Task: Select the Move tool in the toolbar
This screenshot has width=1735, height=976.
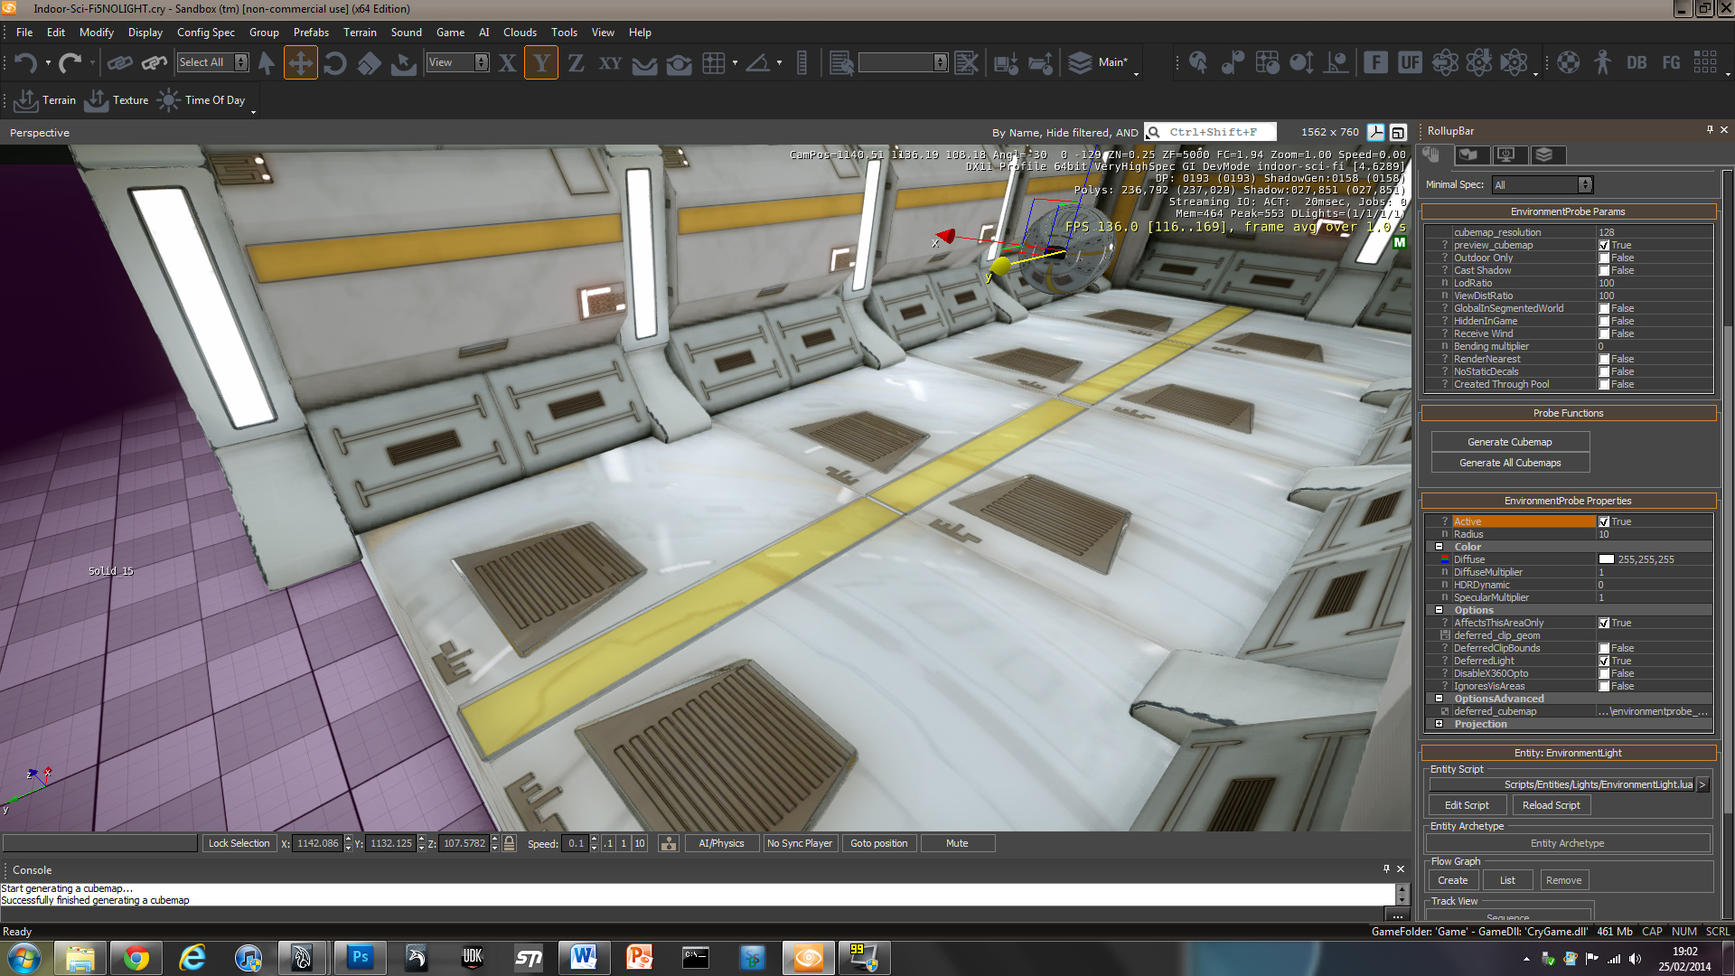Action: tap(300, 62)
